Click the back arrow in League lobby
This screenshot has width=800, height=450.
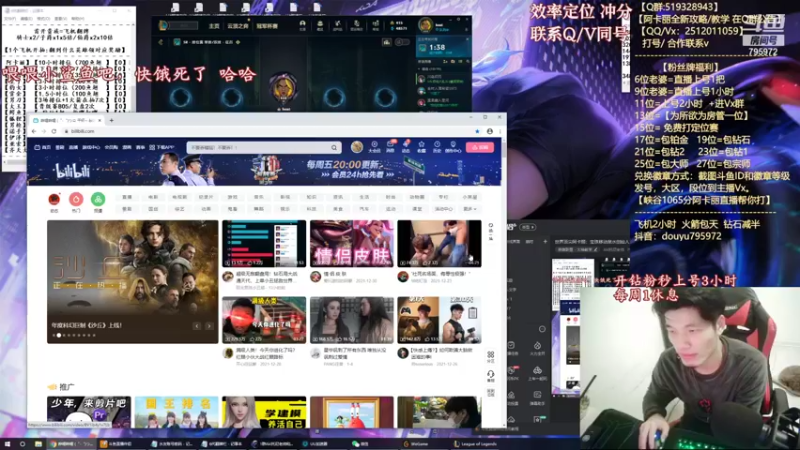click(161, 42)
